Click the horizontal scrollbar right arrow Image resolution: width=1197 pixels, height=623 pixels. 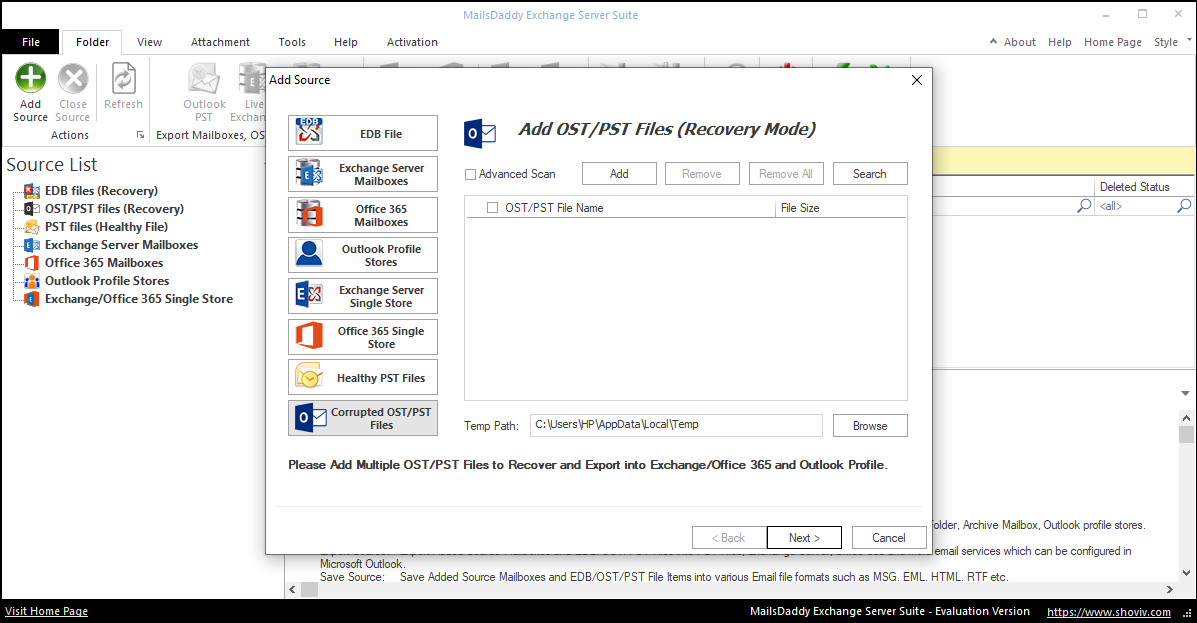coord(1170,589)
